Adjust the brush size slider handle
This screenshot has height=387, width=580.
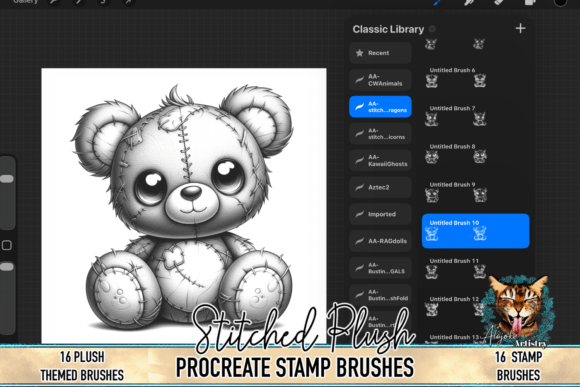tap(7, 179)
